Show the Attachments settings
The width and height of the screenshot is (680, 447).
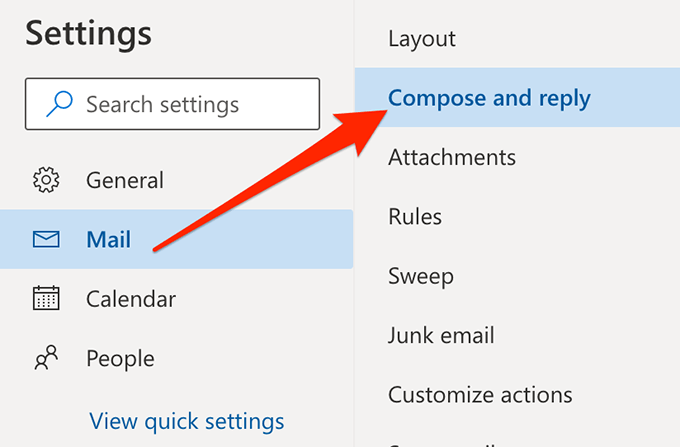[452, 157]
